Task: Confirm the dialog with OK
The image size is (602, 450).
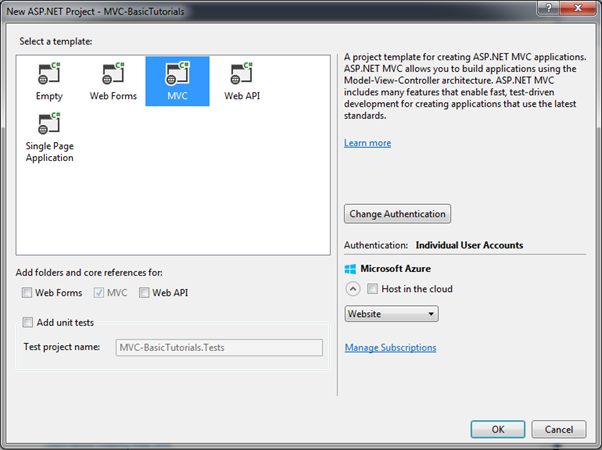Action: click(497, 428)
